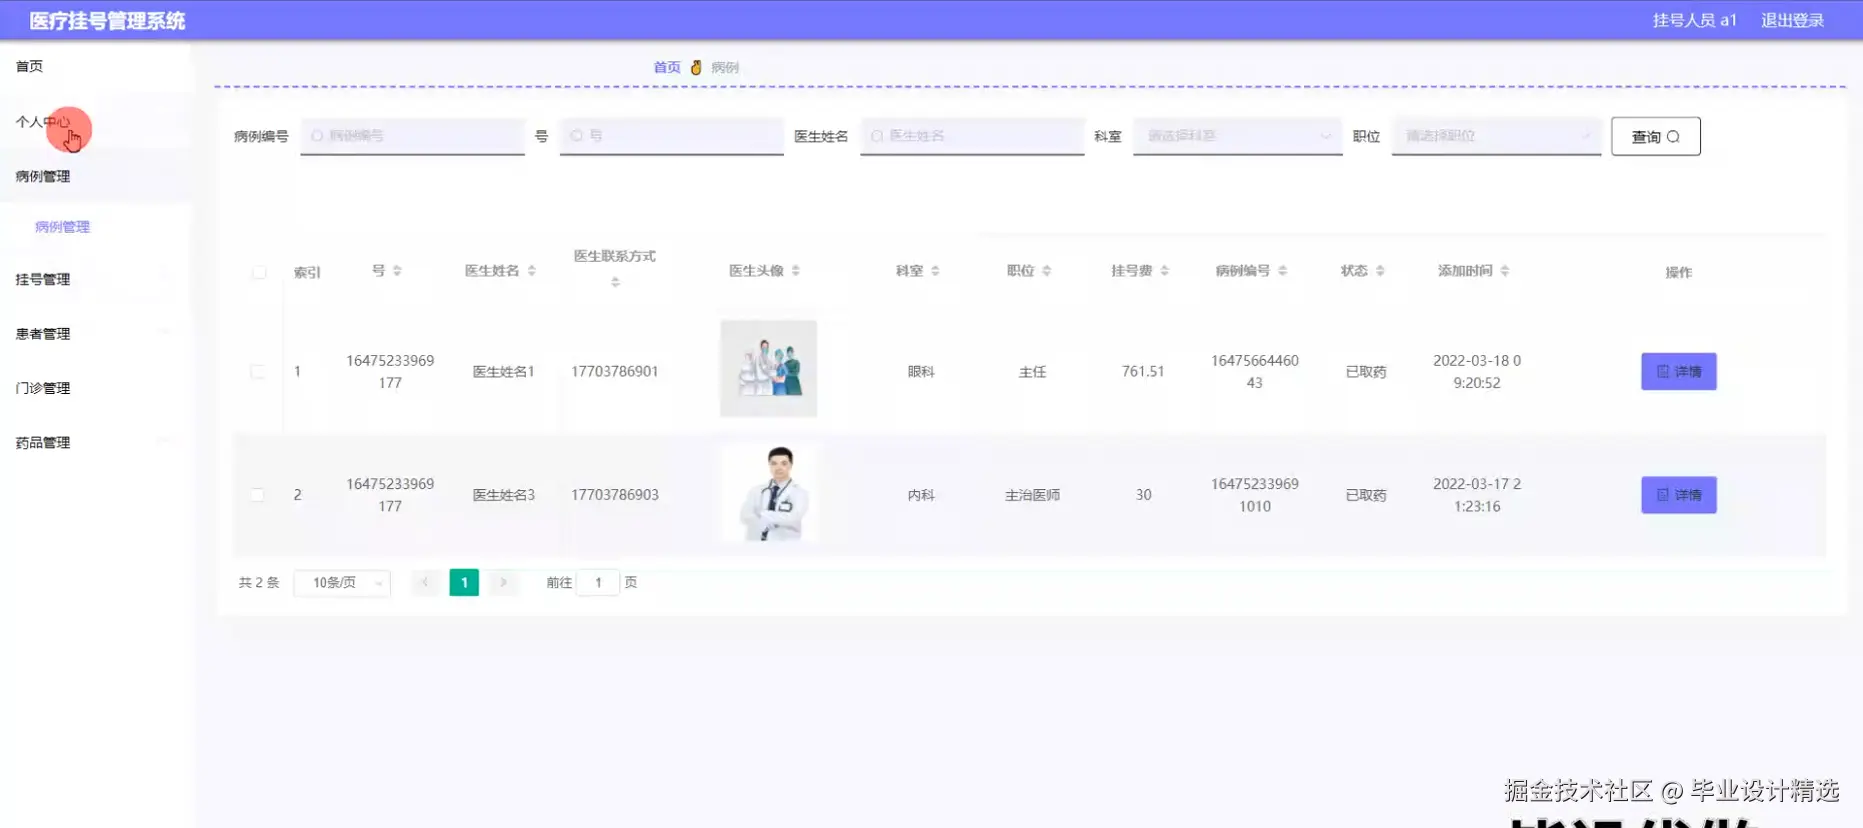Click the 主治医师 position cell
The image size is (1863, 828).
click(1032, 495)
